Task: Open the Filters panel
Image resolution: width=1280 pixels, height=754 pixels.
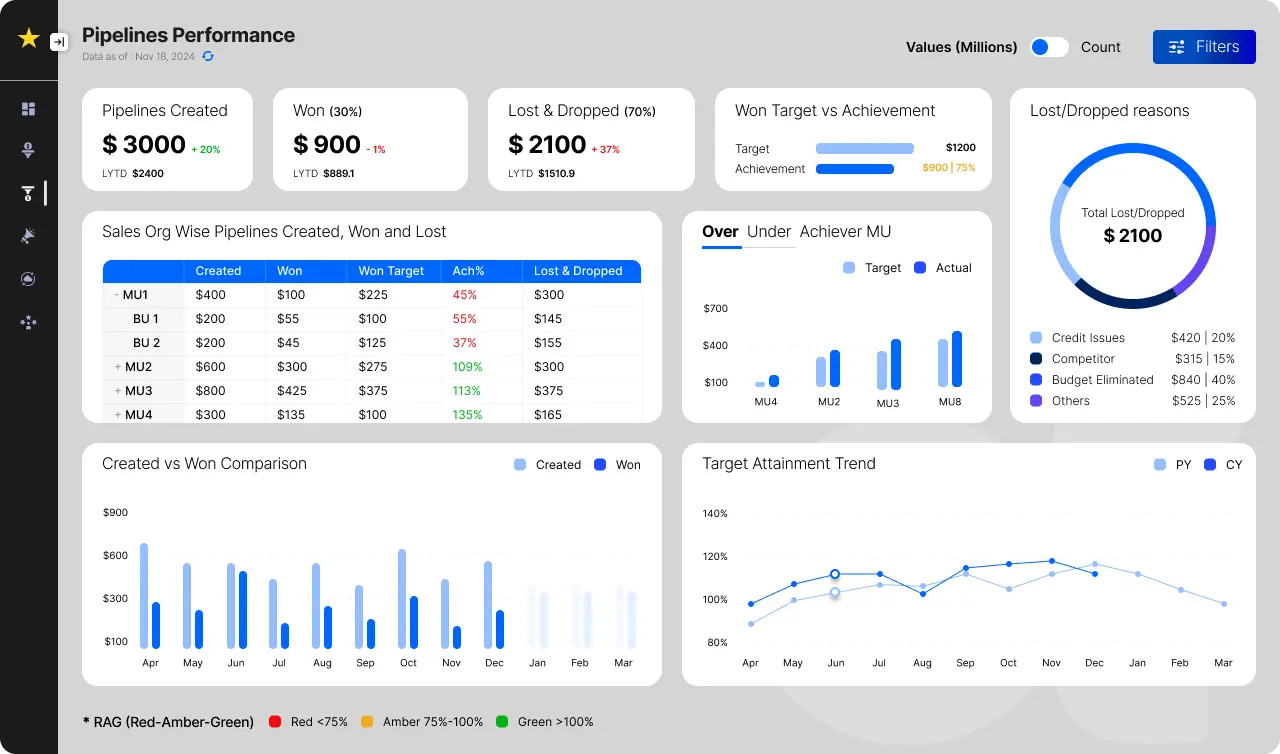Action: (x=1204, y=47)
